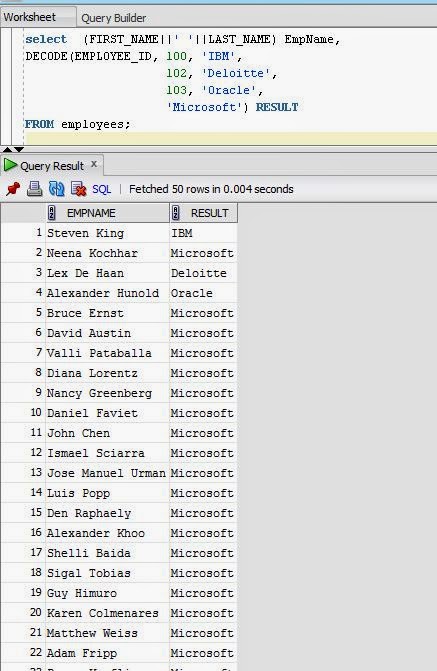Click the 'DECODE(EMPLOYEE_ID' text in the editor
Screen dimensions: 437x671
click(89, 56)
